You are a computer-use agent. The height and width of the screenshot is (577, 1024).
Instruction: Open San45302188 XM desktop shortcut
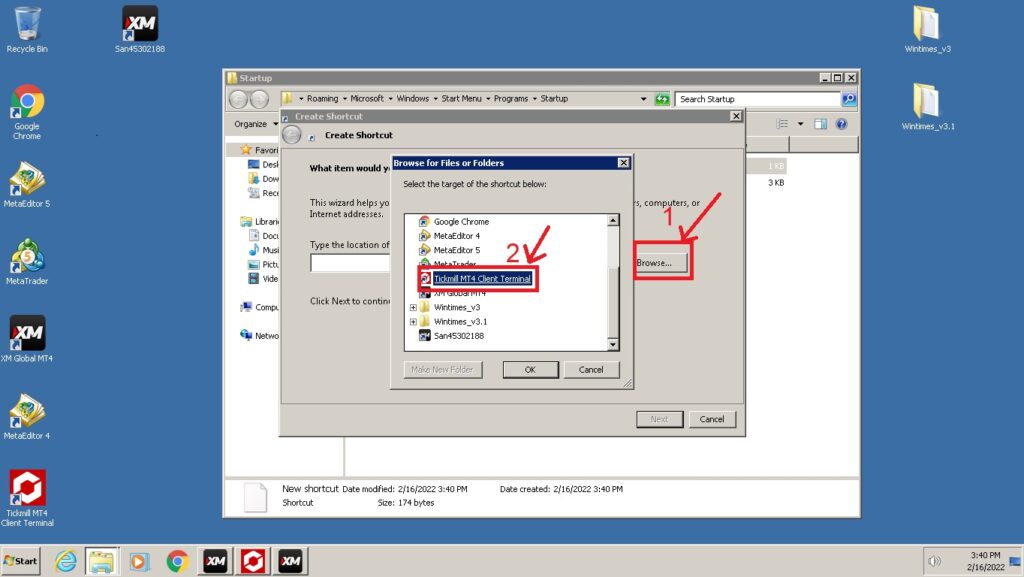(x=140, y=29)
